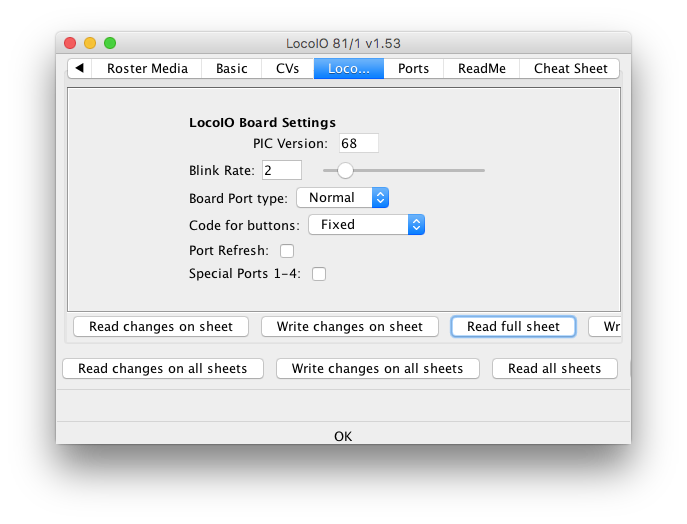
Task: Go to the Ports tab
Action: point(413,69)
